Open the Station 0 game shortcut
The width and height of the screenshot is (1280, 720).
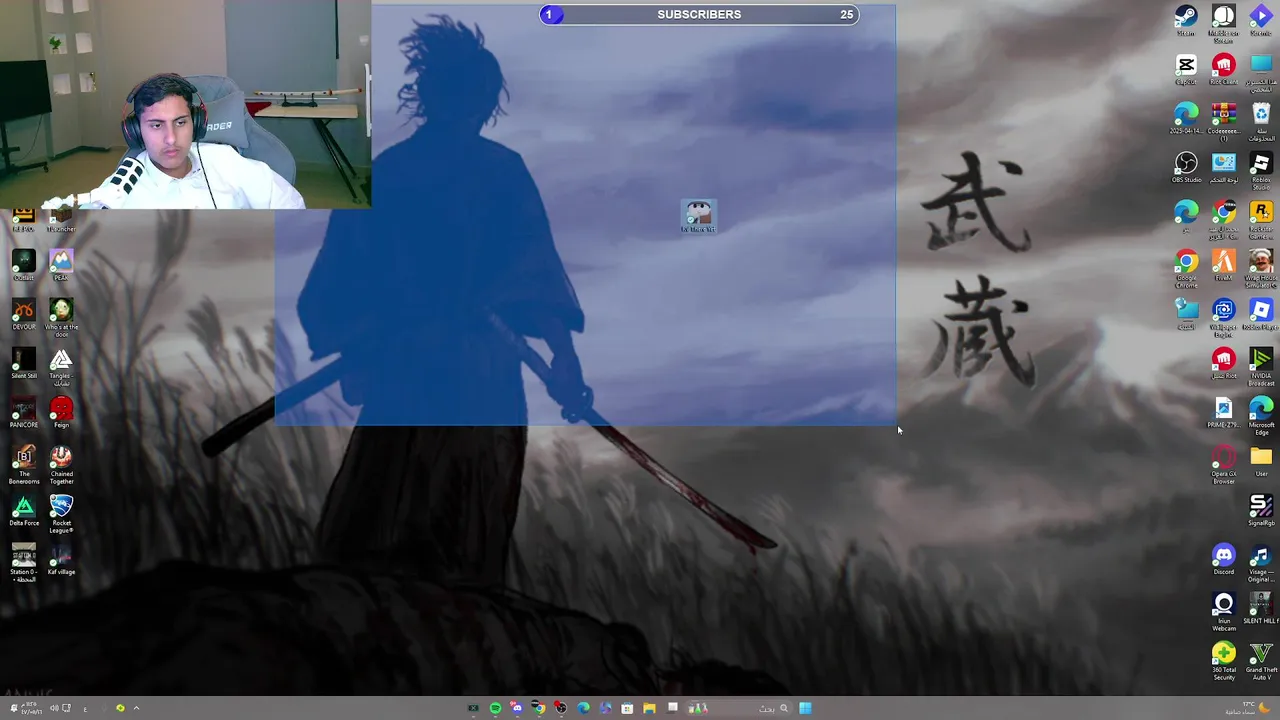pyautogui.click(x=24, y=563)
